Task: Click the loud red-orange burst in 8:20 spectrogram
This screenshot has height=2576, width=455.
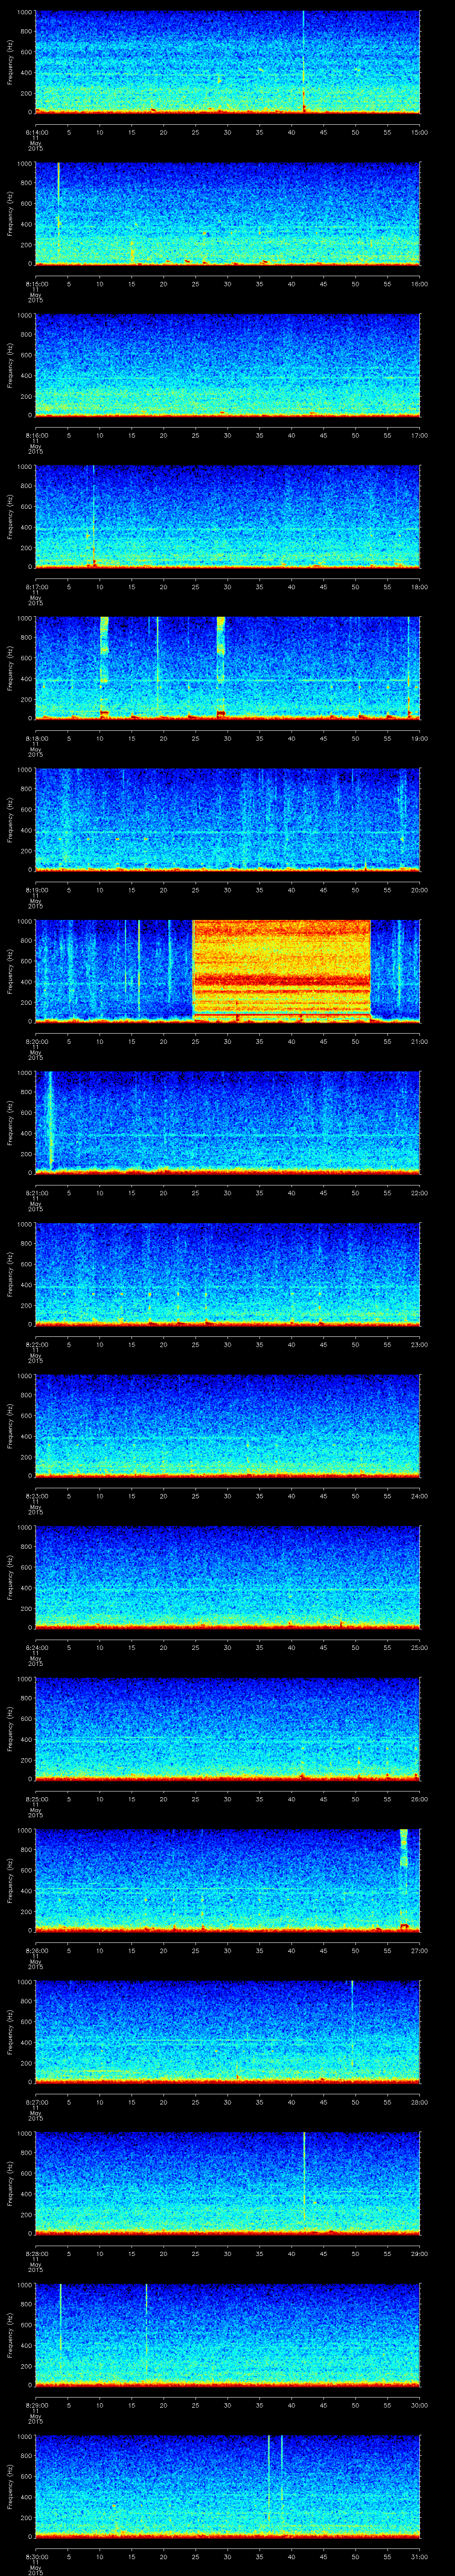Action: pyautogui.click(x=281, y=970)
